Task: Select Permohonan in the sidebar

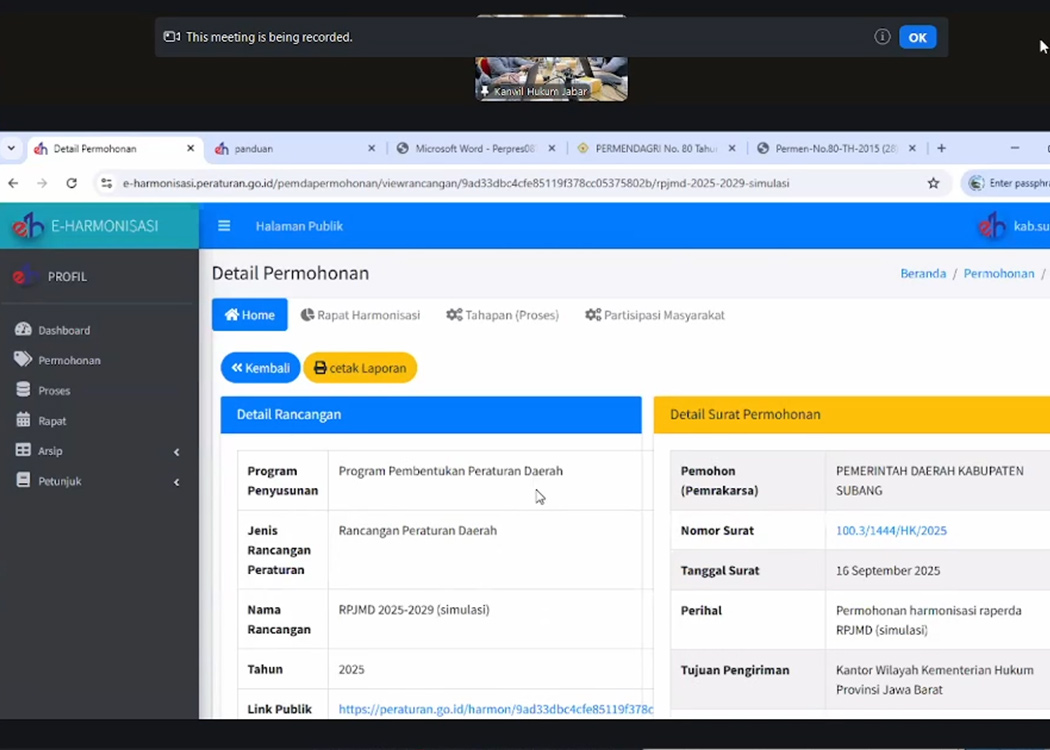Action: click(x=69, y=360)
